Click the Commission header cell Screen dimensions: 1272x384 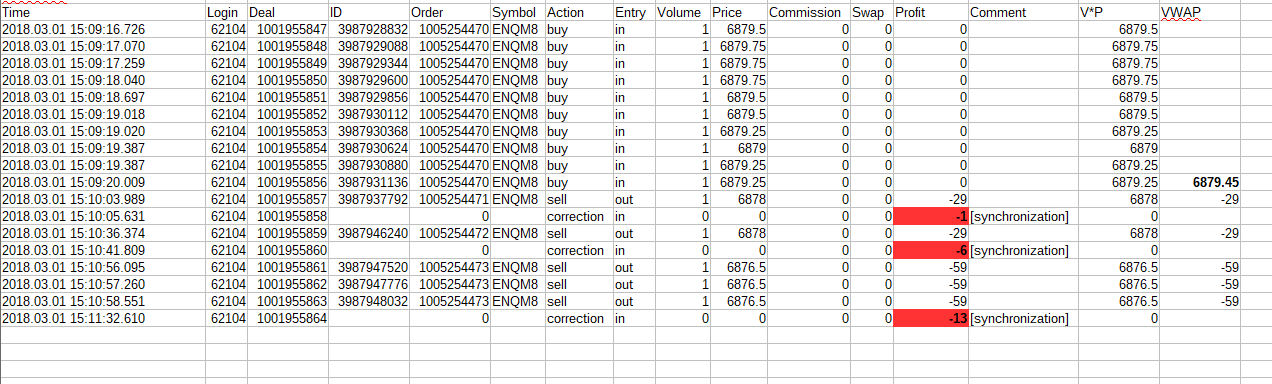(809, 13)
